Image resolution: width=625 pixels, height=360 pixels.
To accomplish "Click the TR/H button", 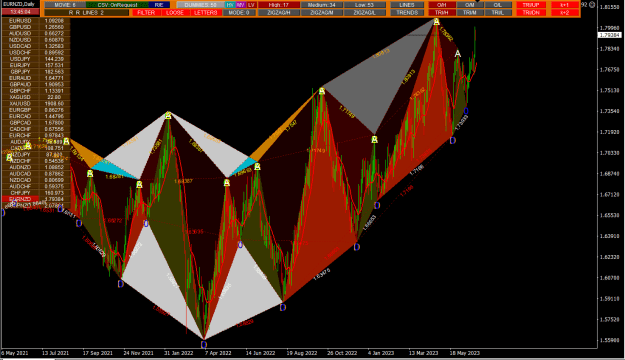I will [441, 13].
